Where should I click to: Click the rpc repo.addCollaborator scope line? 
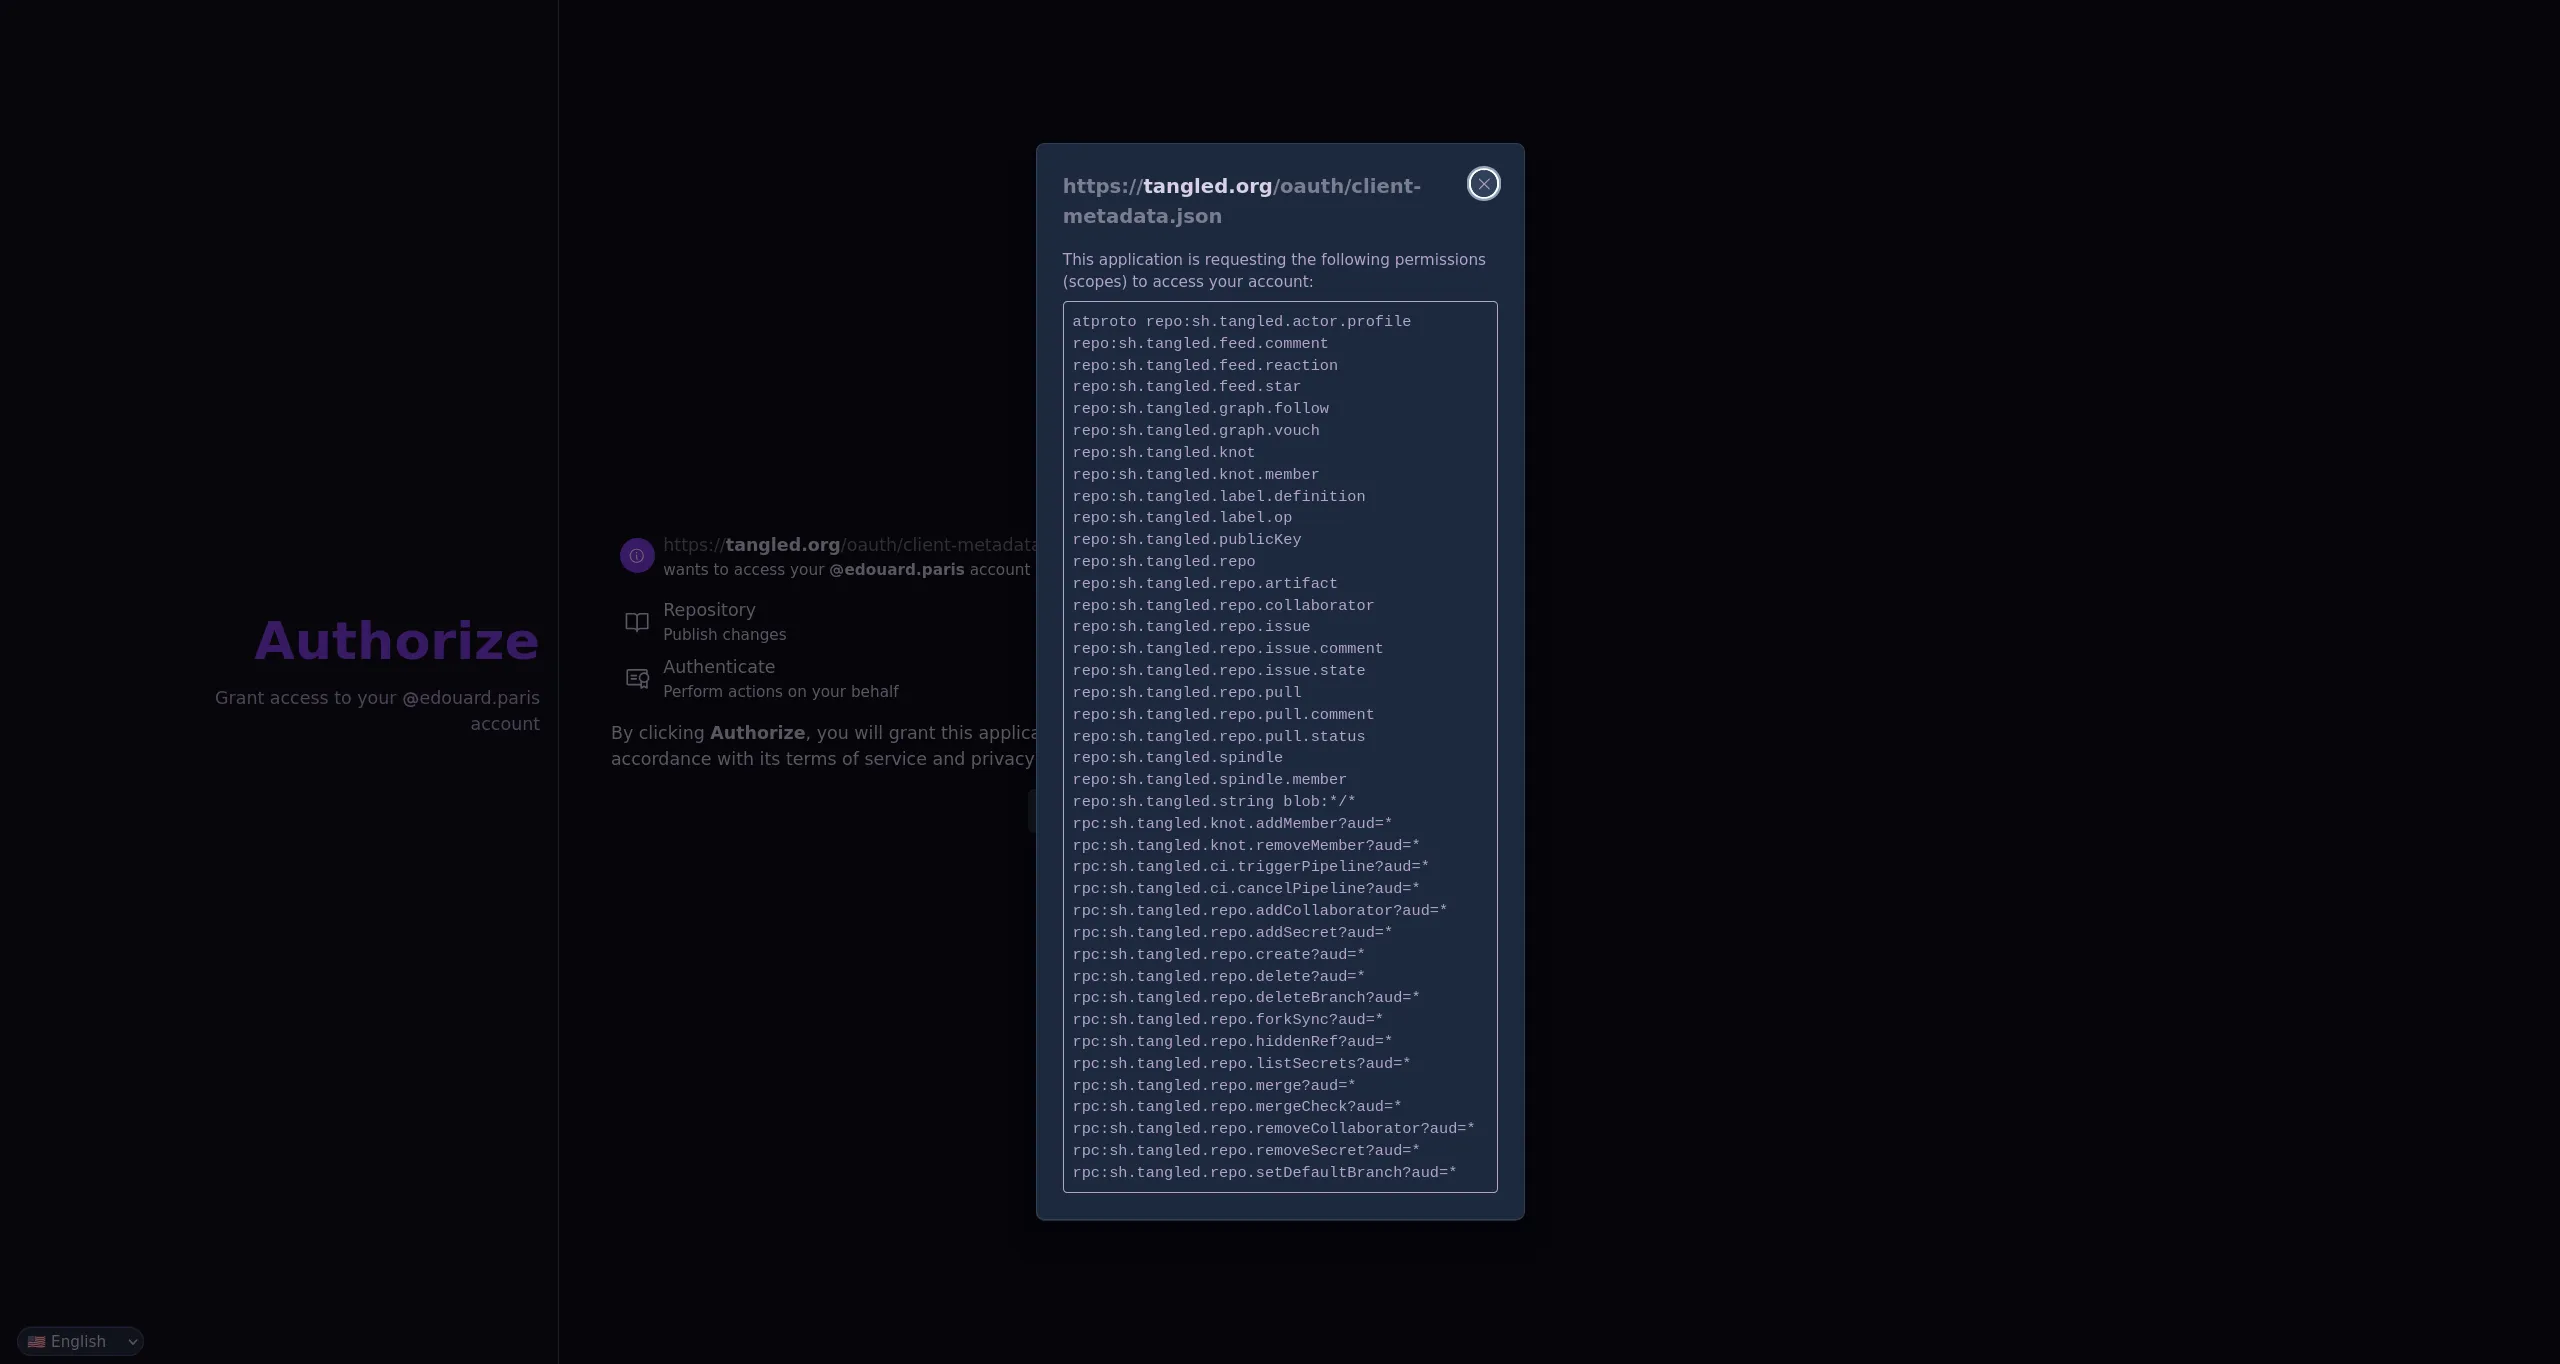point(1260,910)
